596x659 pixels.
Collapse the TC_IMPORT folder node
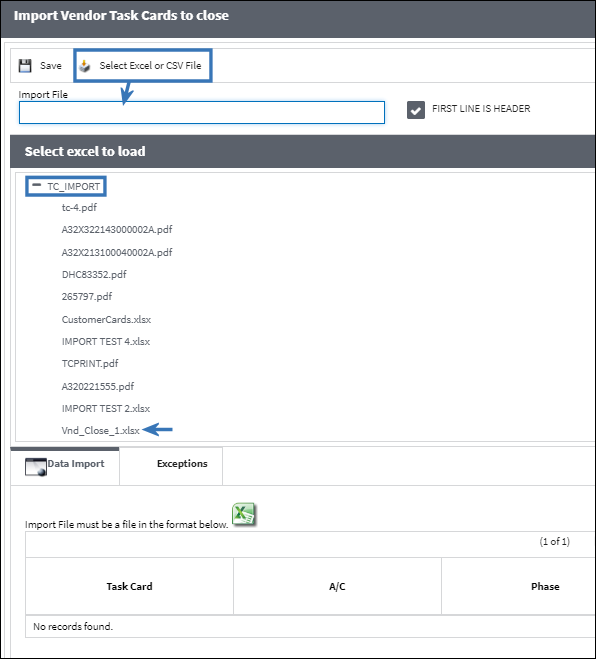point(37,185)
